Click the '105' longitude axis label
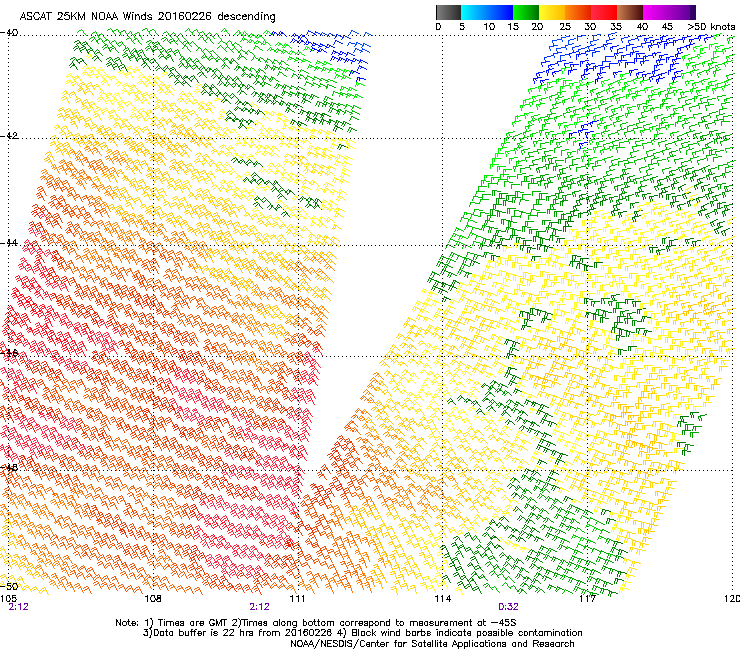740x650 pixels. pos(8,599)
